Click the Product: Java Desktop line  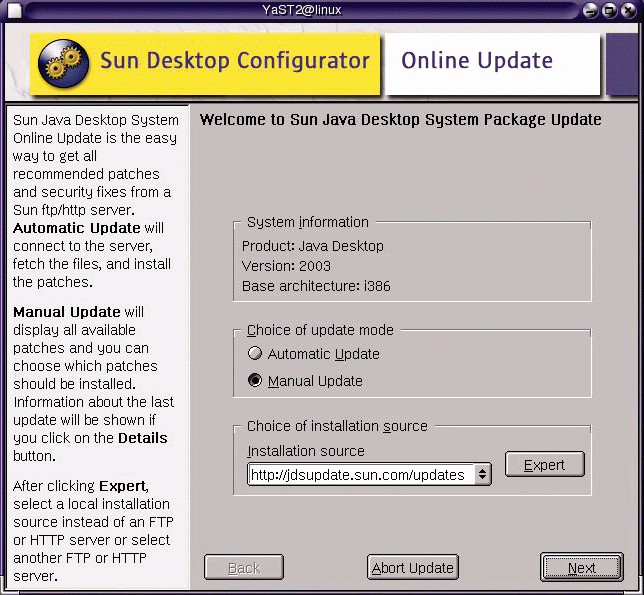pyautogui.click(x=313, y=246)
